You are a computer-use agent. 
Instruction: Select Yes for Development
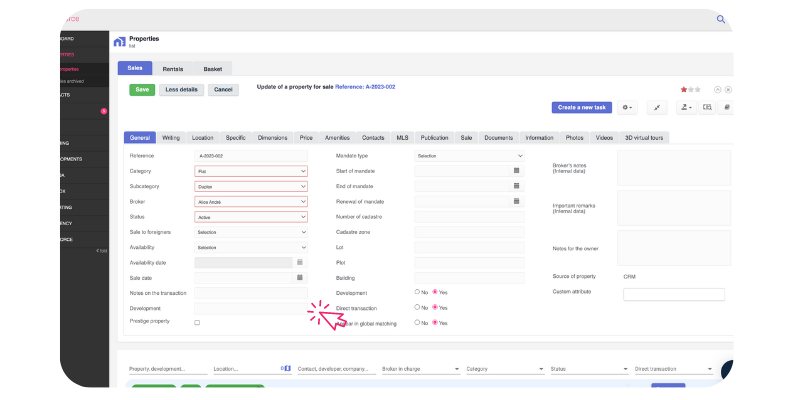[435, 292]
